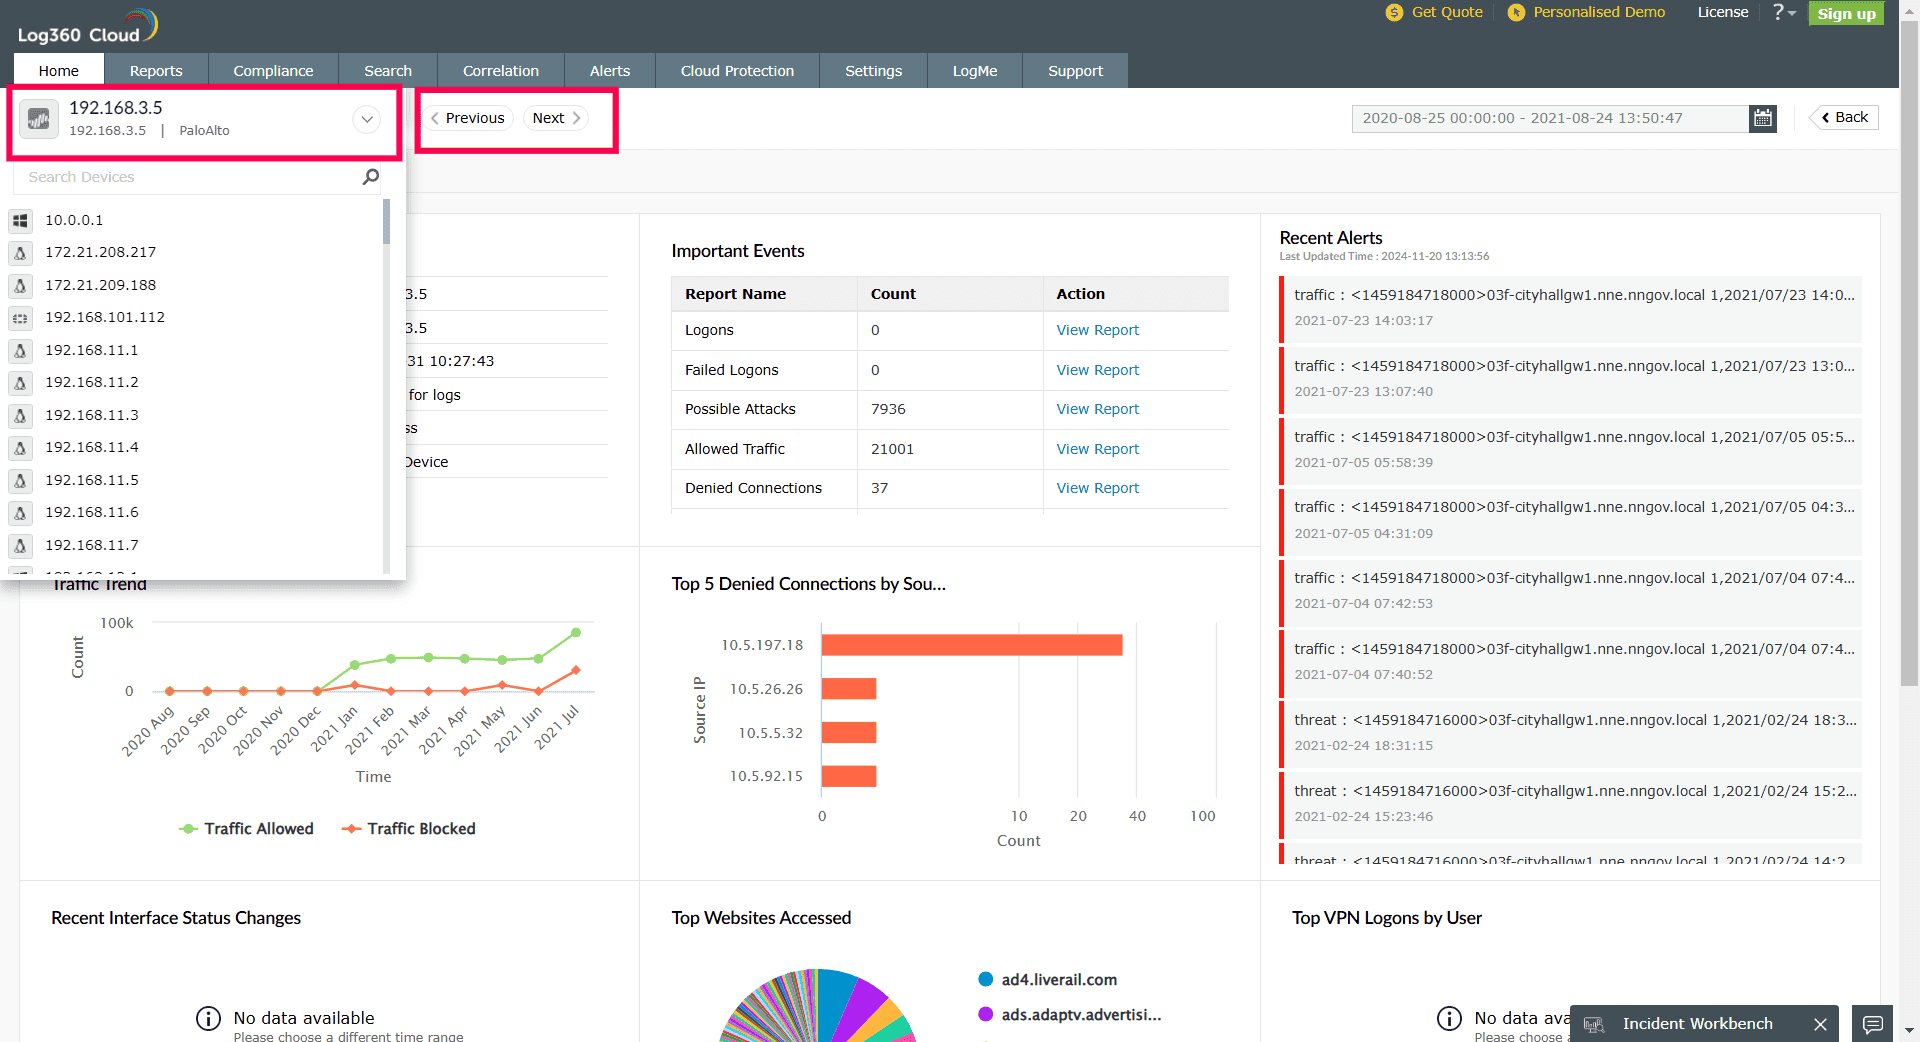Viewport: 1920px width, 1042px height.
Task: Open the 2021-07-23 14:03:17 traffic alert
Action: 1570,308
